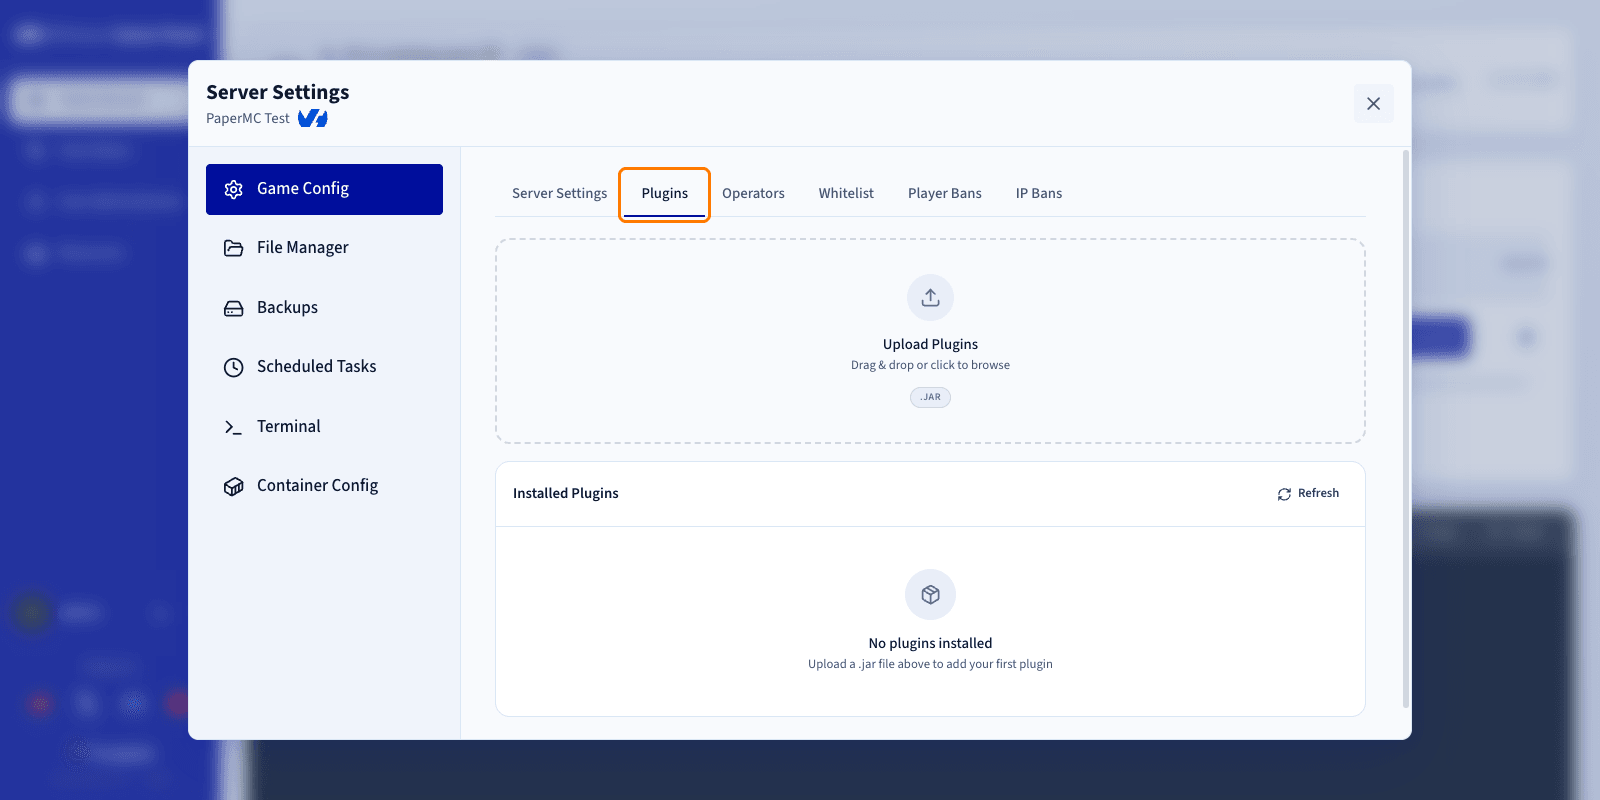Click the File Manager folder icon
This screenshot has width=1600, height=800.
(x=234, y=248)
